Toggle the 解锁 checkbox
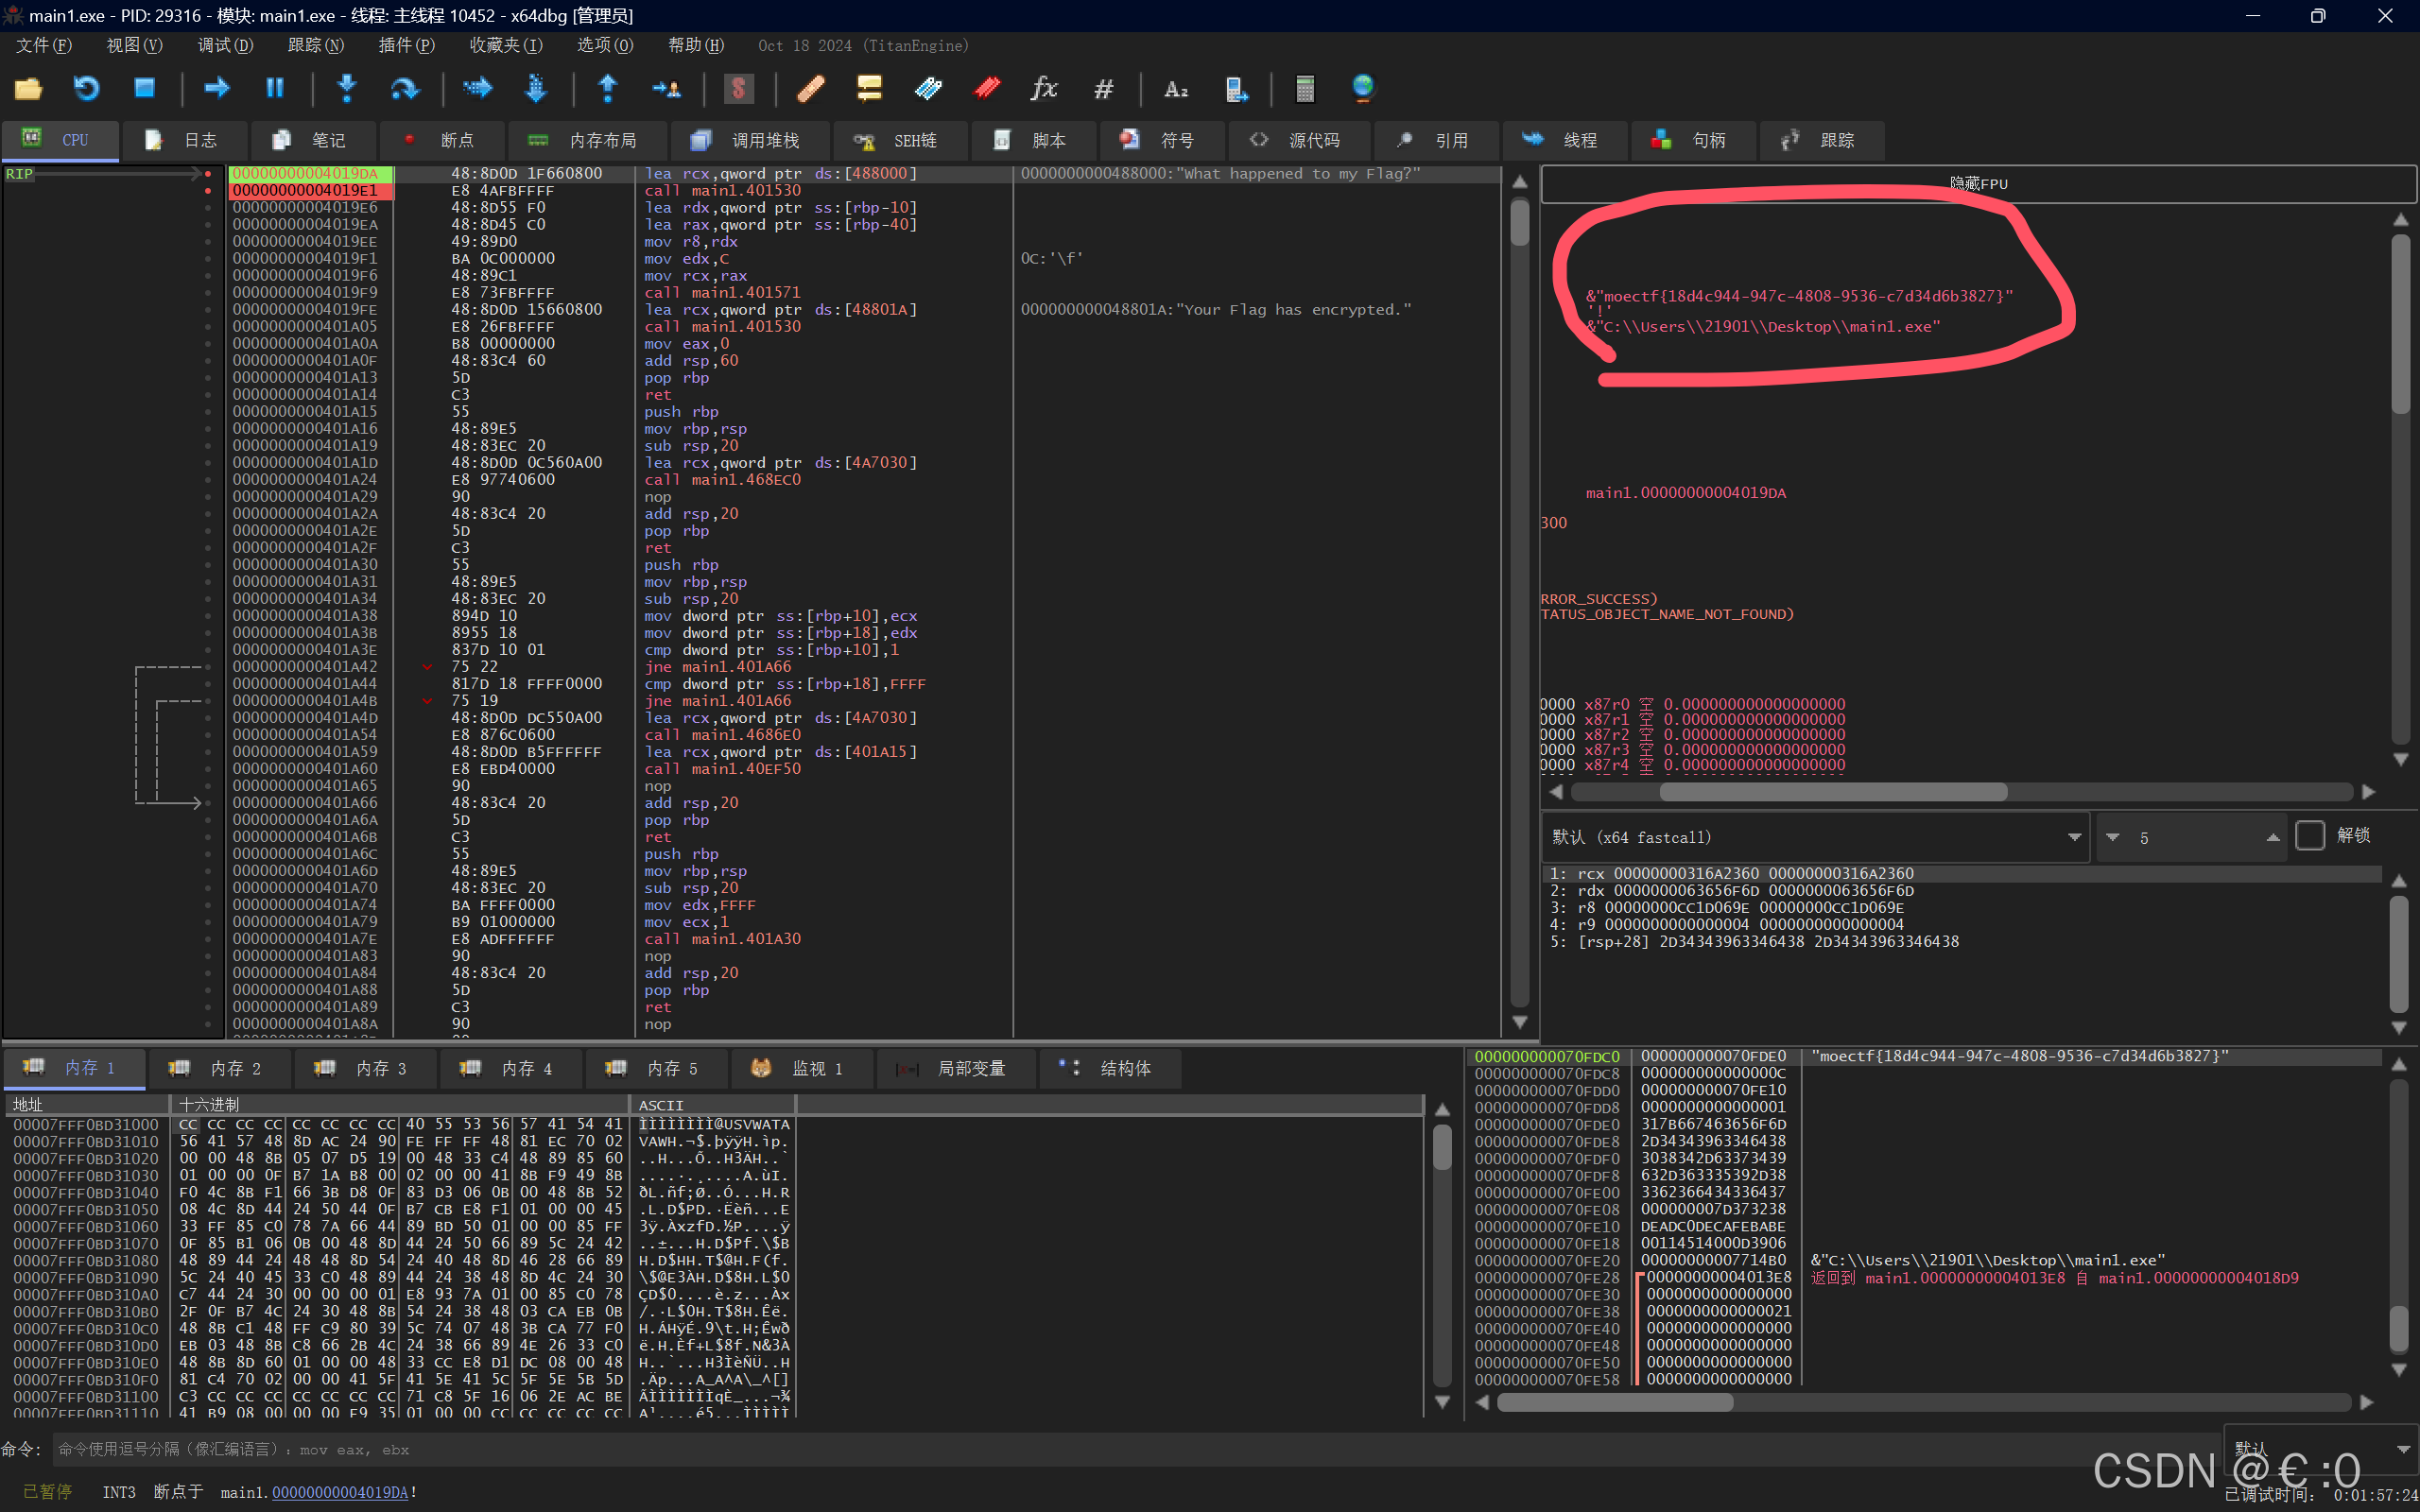2420x1512 pixels. tap(2310, 836)
